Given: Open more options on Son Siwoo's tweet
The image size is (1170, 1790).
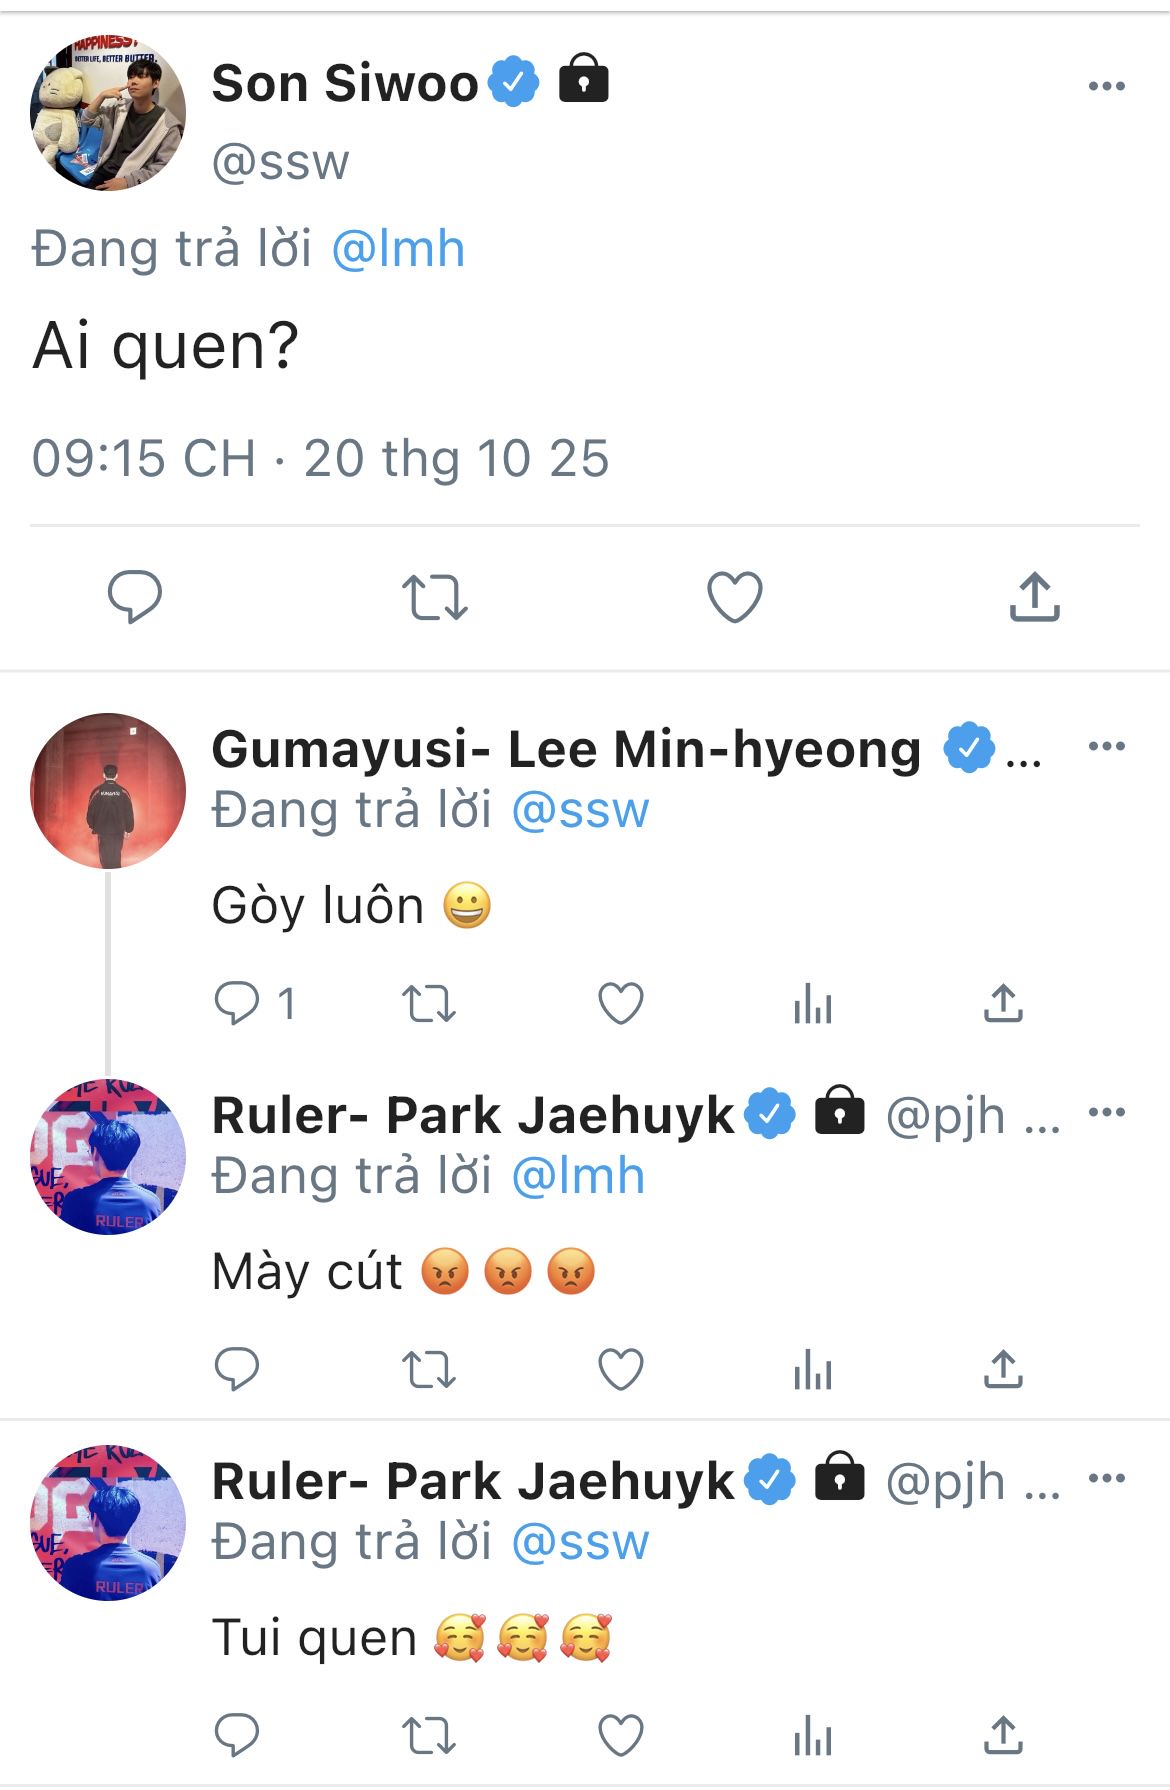Looking at the screenshot, I should point(1106,86).
